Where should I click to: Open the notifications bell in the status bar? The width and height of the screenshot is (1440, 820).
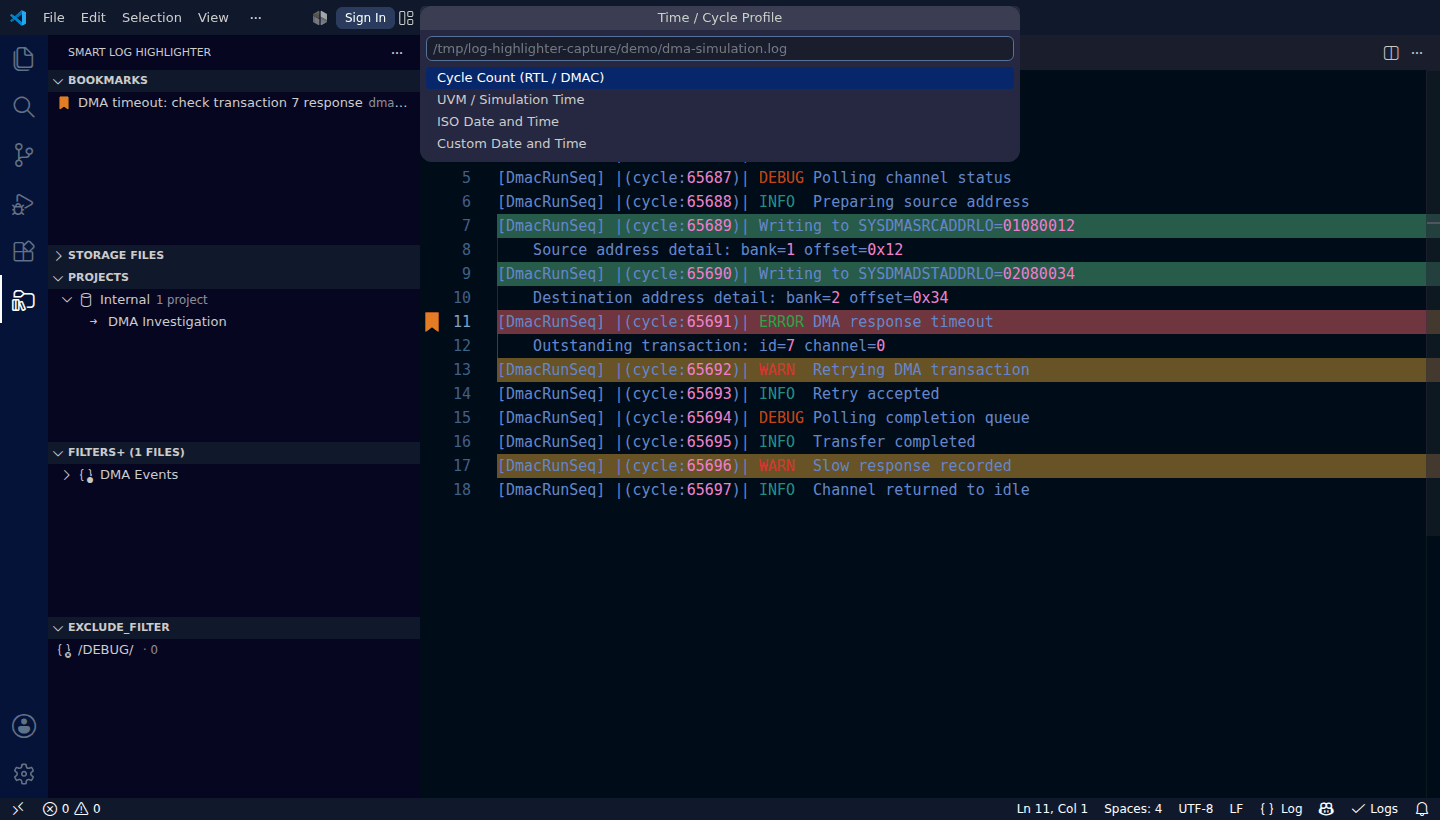(1422, 809)
